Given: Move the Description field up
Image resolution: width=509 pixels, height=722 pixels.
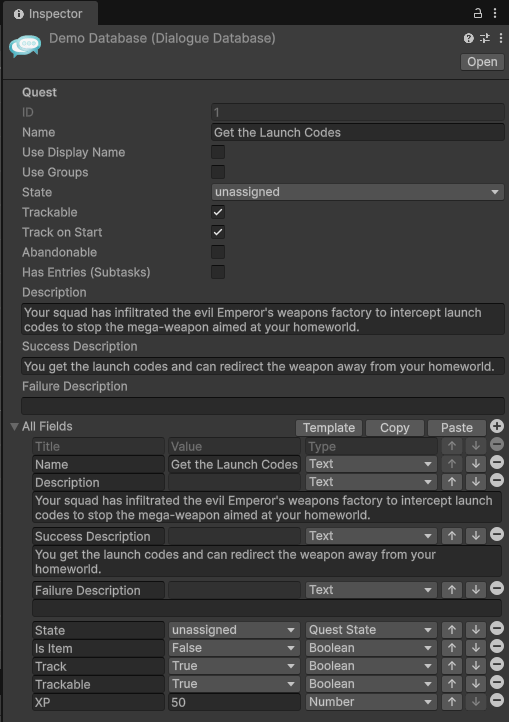Looking at the screenshot, I should point(452,482).
